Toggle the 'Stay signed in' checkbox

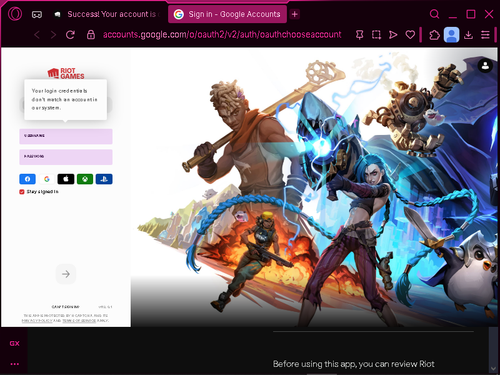click(x=22, y=192)
